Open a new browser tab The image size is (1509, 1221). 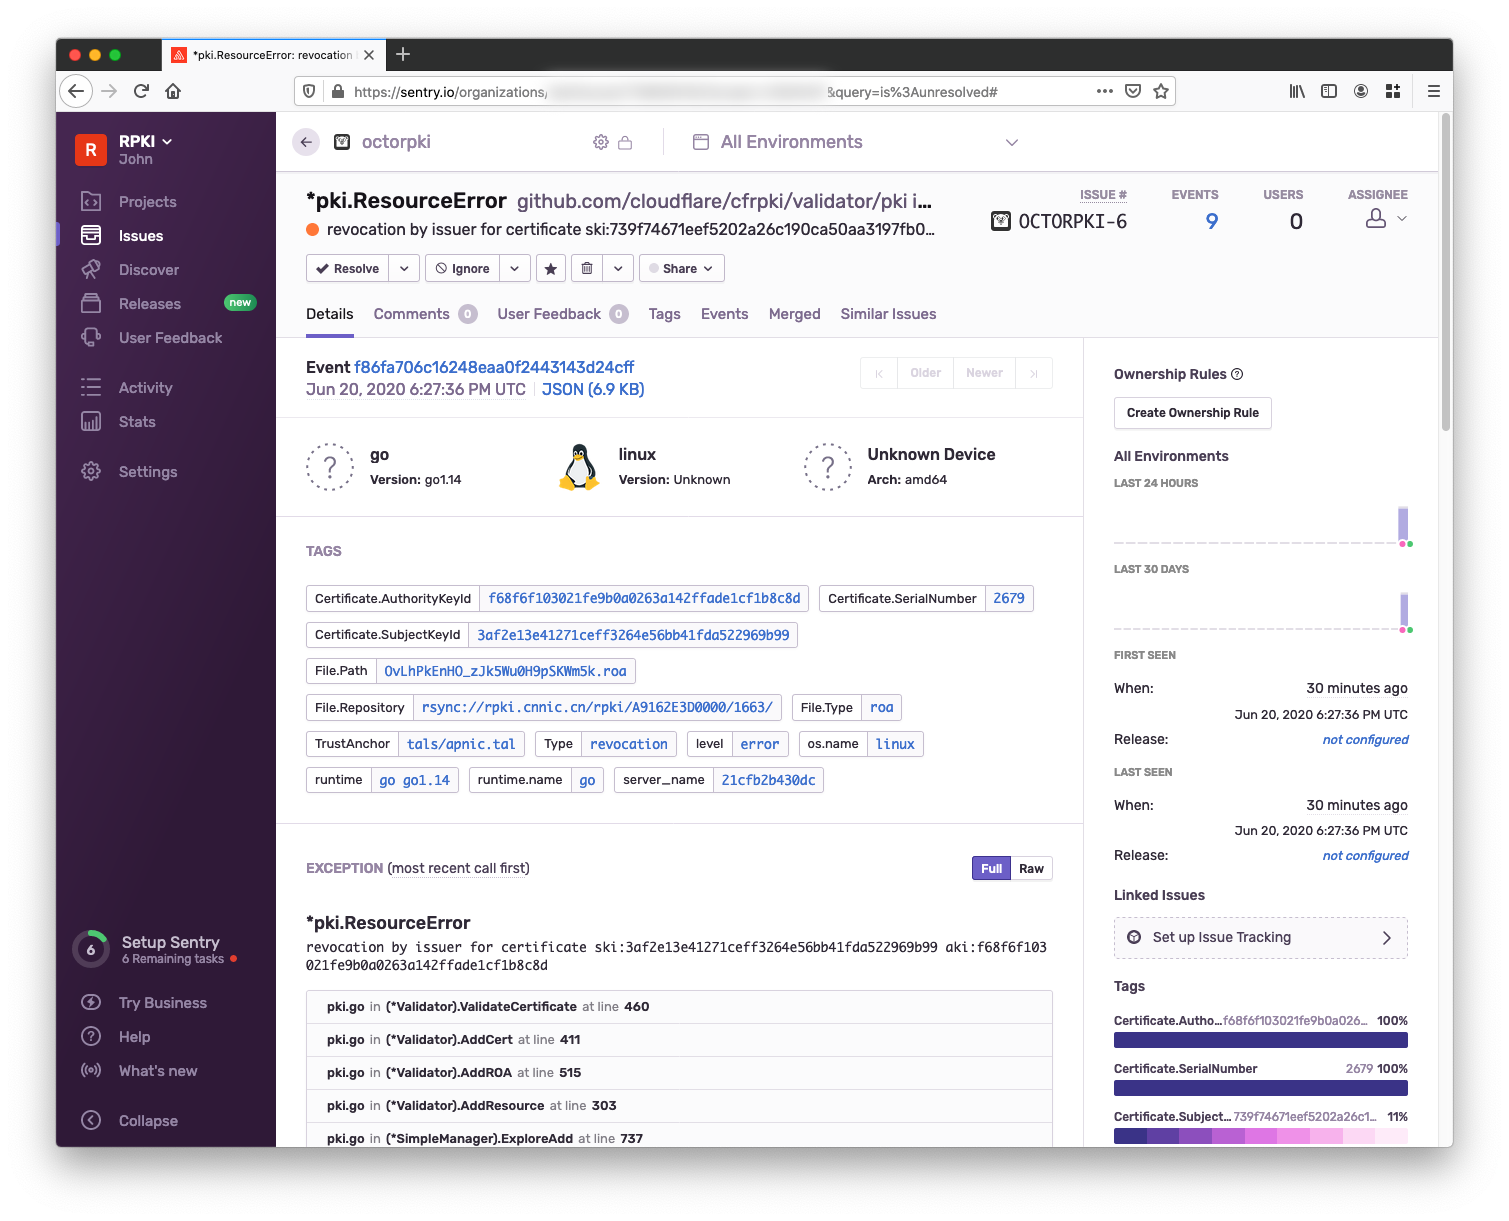403,54
